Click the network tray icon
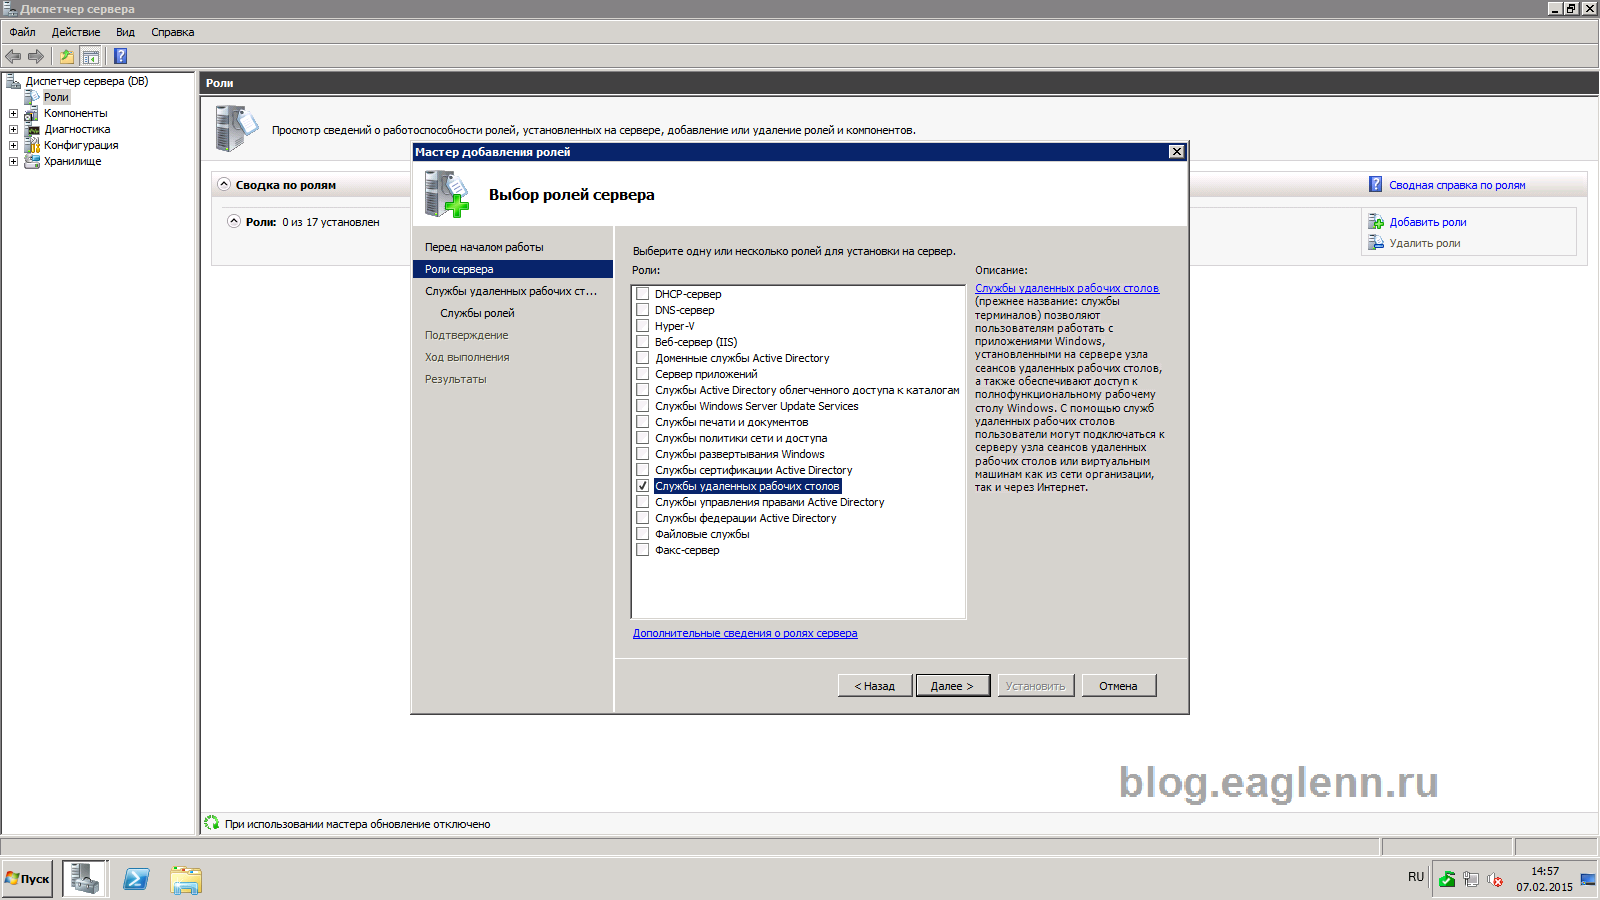The height and width of the screenshot is (900, 1600). [x=1471, y=879]
